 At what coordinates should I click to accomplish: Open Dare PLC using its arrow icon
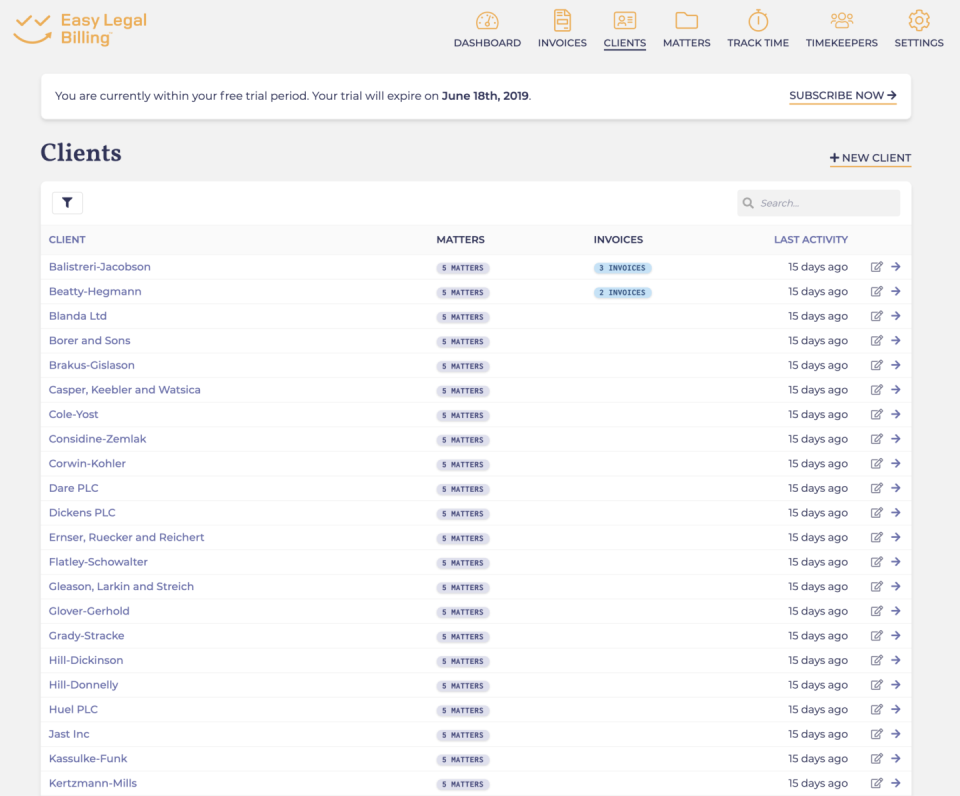point(896,488)
